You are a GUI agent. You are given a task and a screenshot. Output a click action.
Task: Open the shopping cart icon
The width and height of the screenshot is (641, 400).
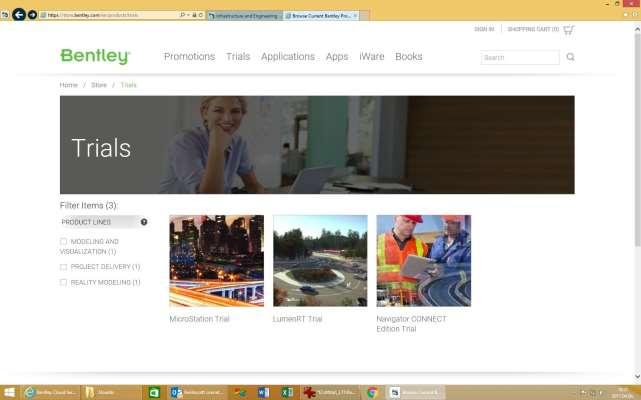tap(569, 29)
